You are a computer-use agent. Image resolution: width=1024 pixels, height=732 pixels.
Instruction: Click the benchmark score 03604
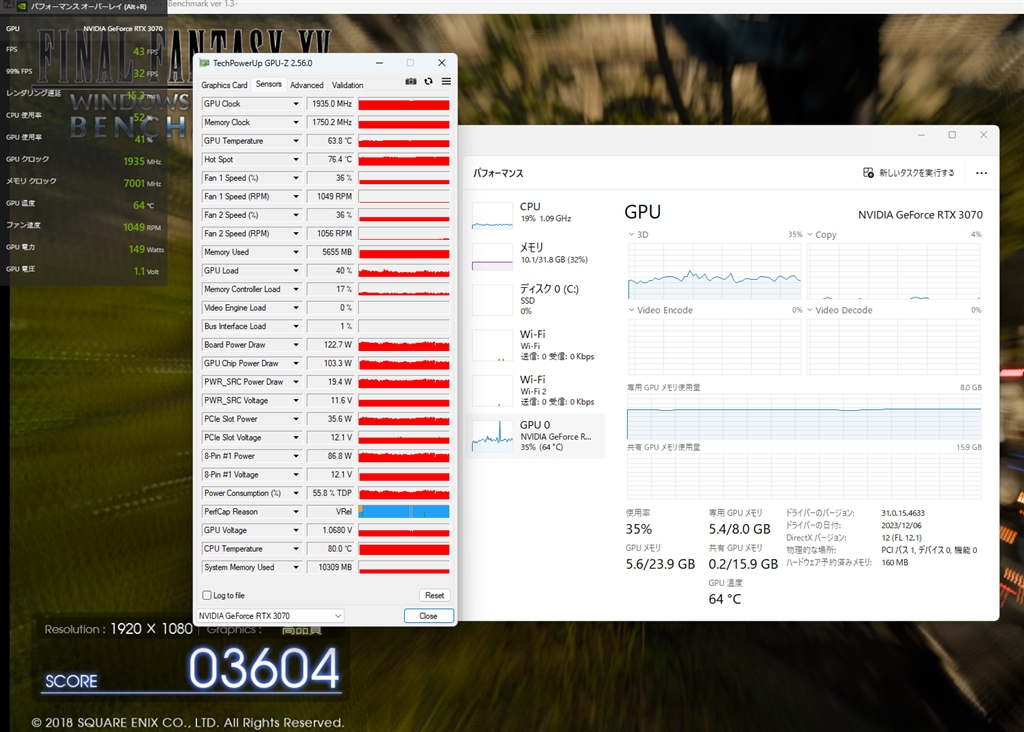tap(264, 669)
